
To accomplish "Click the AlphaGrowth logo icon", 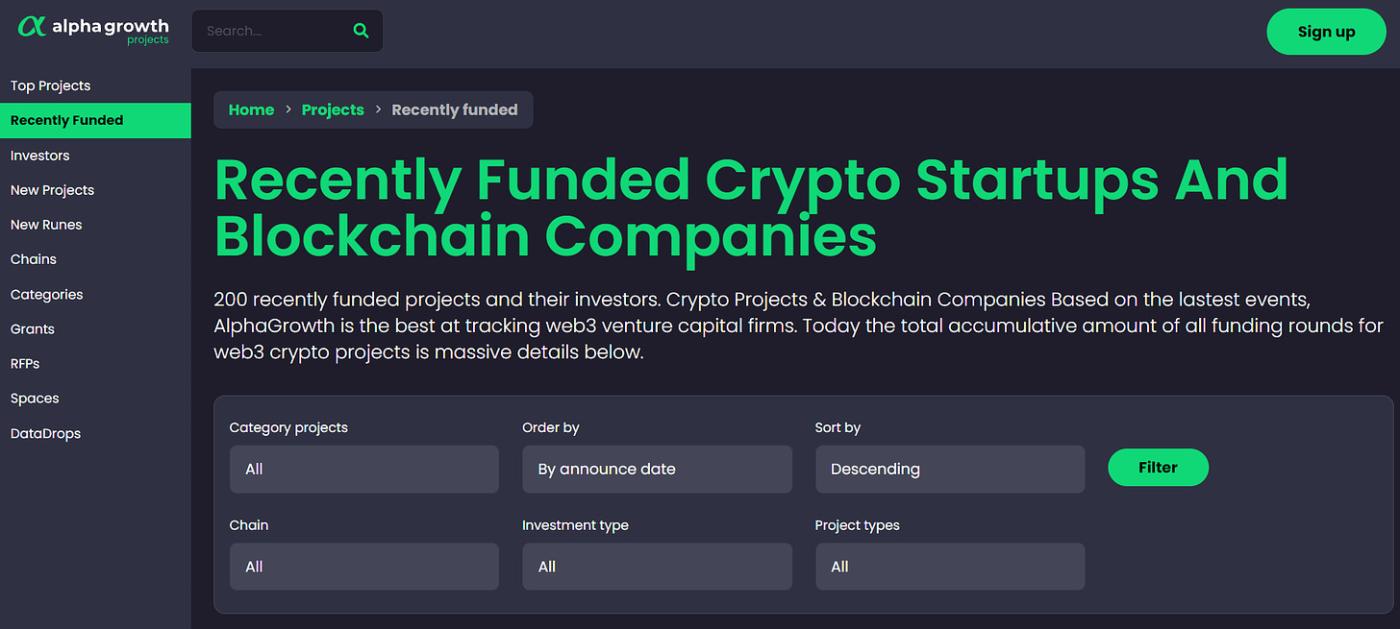I will coord(32,27).
